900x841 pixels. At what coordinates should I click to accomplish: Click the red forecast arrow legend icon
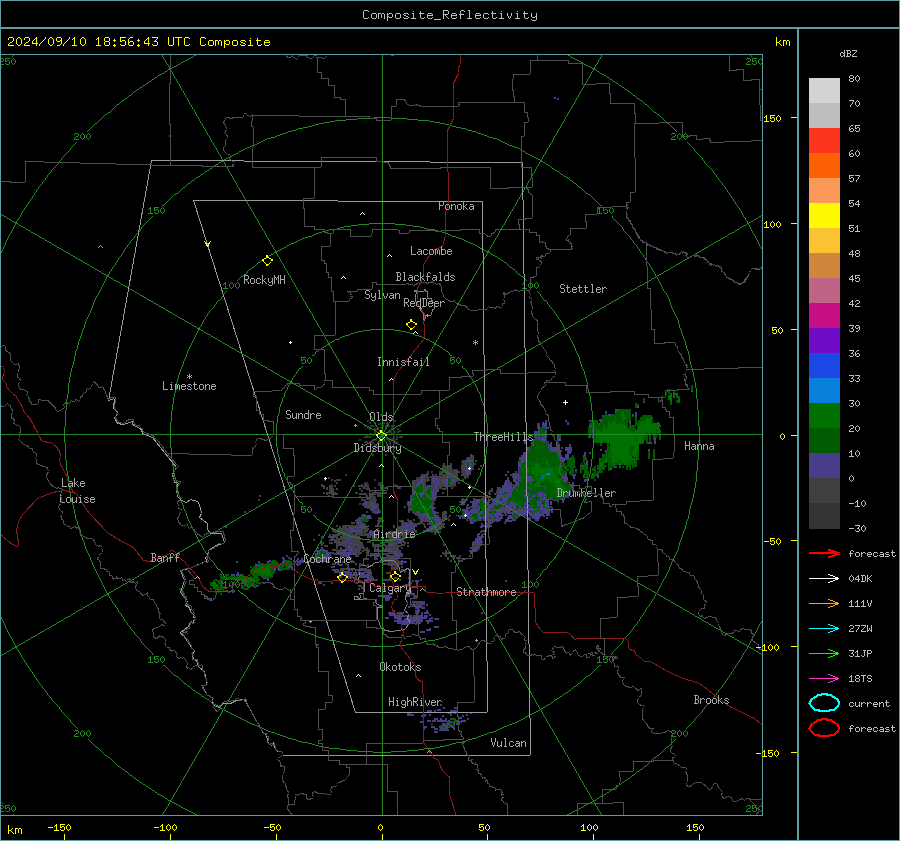(x=824, y=553)
